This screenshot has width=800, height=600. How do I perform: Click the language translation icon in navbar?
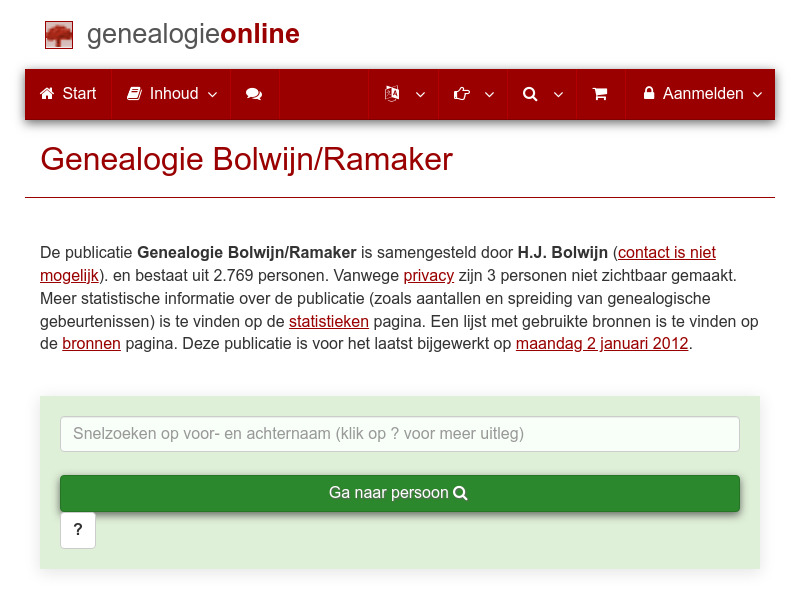[x=391, y=94]
